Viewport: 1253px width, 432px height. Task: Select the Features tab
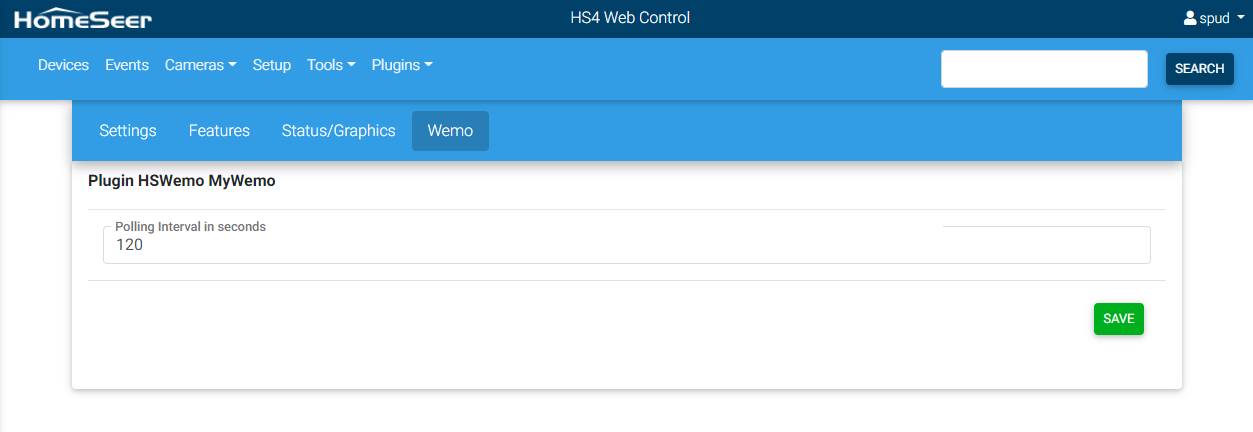pos(219,131)
